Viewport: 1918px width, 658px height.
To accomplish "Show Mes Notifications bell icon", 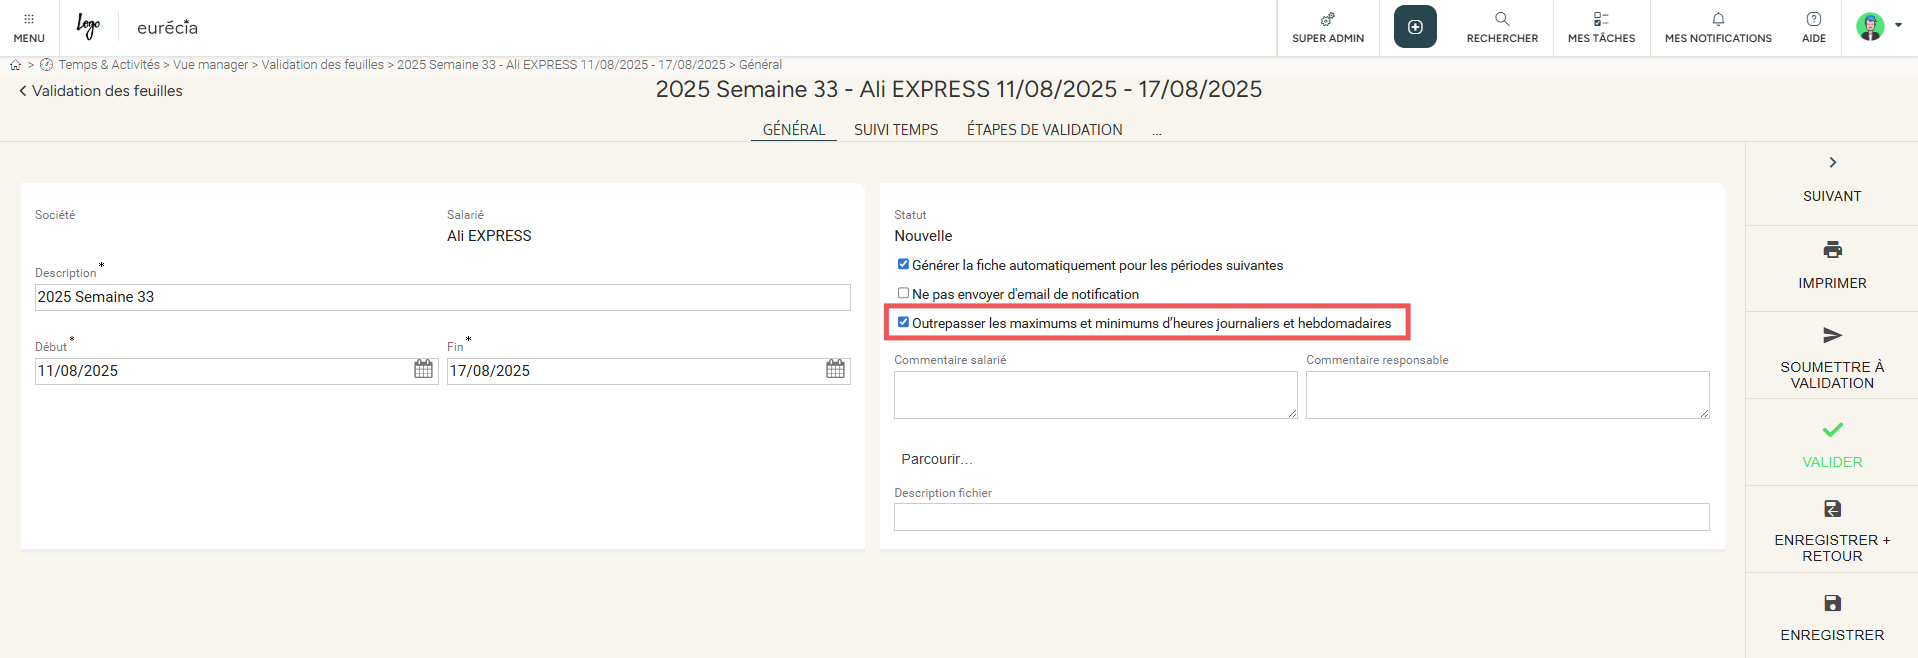I will (x=1718, y=20).
